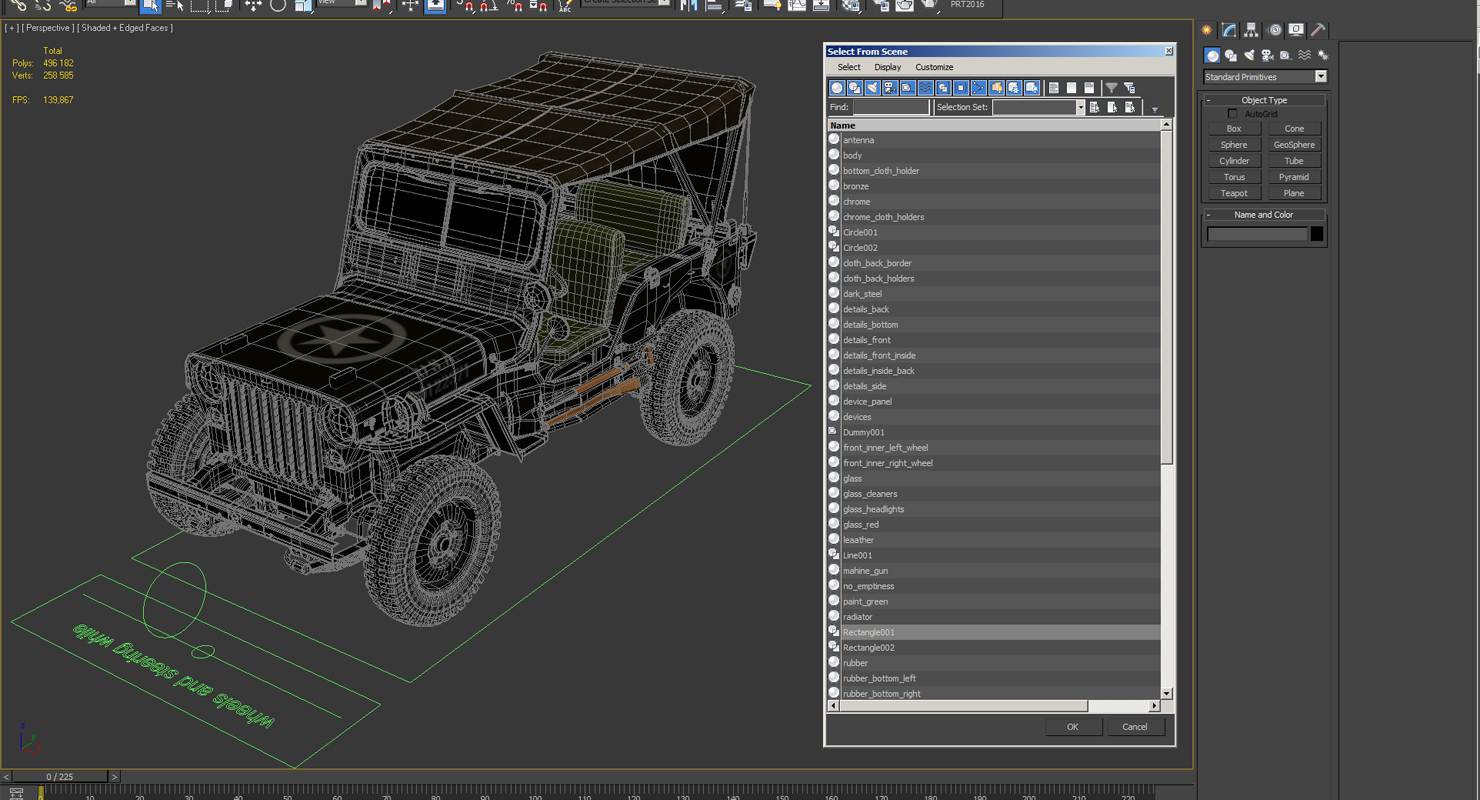
Task: Click the Name column header to sort
Action: [x=994, y=125]
